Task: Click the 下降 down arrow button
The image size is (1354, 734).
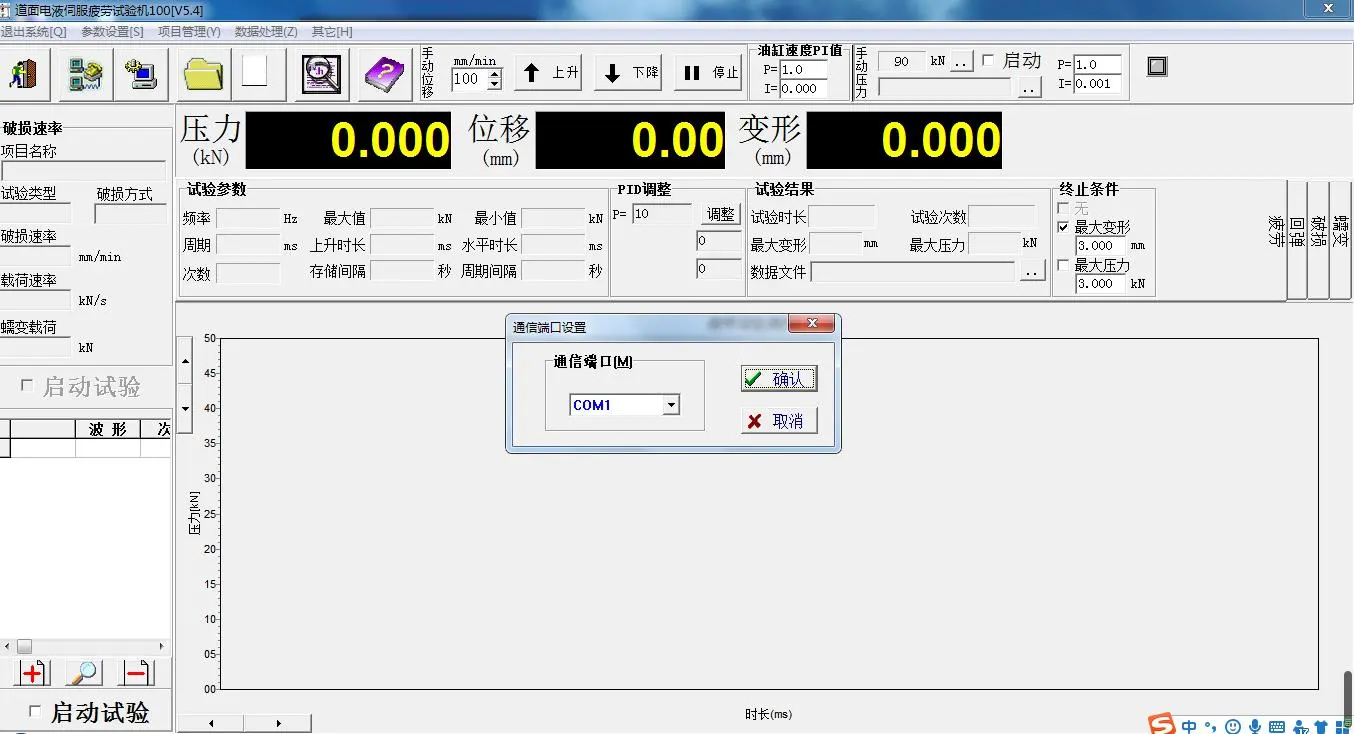Action: pyautogui.click(x=628, y=72)
